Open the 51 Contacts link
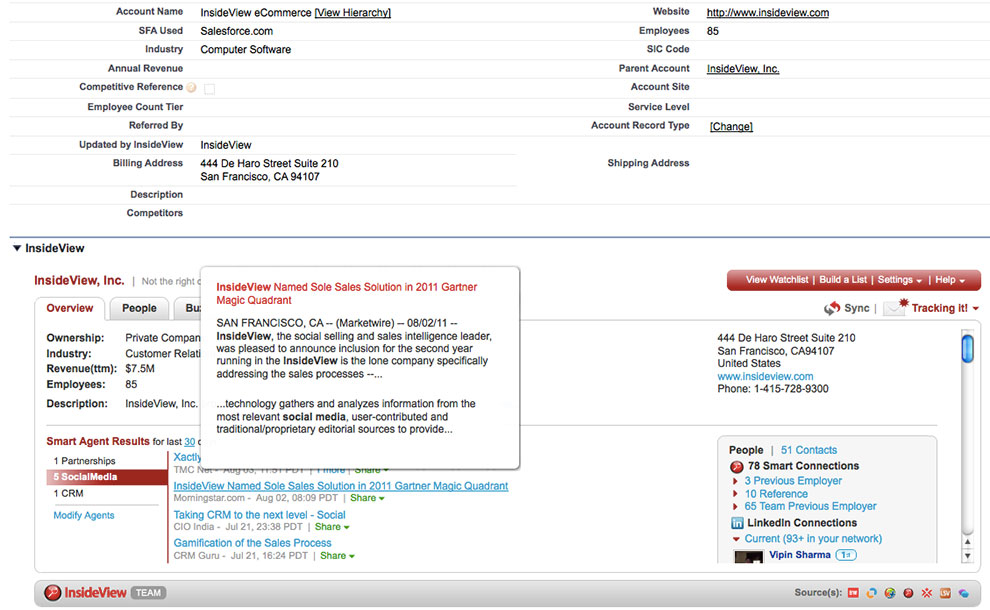Screen dimensions: 990x610 tap(809, 450)
